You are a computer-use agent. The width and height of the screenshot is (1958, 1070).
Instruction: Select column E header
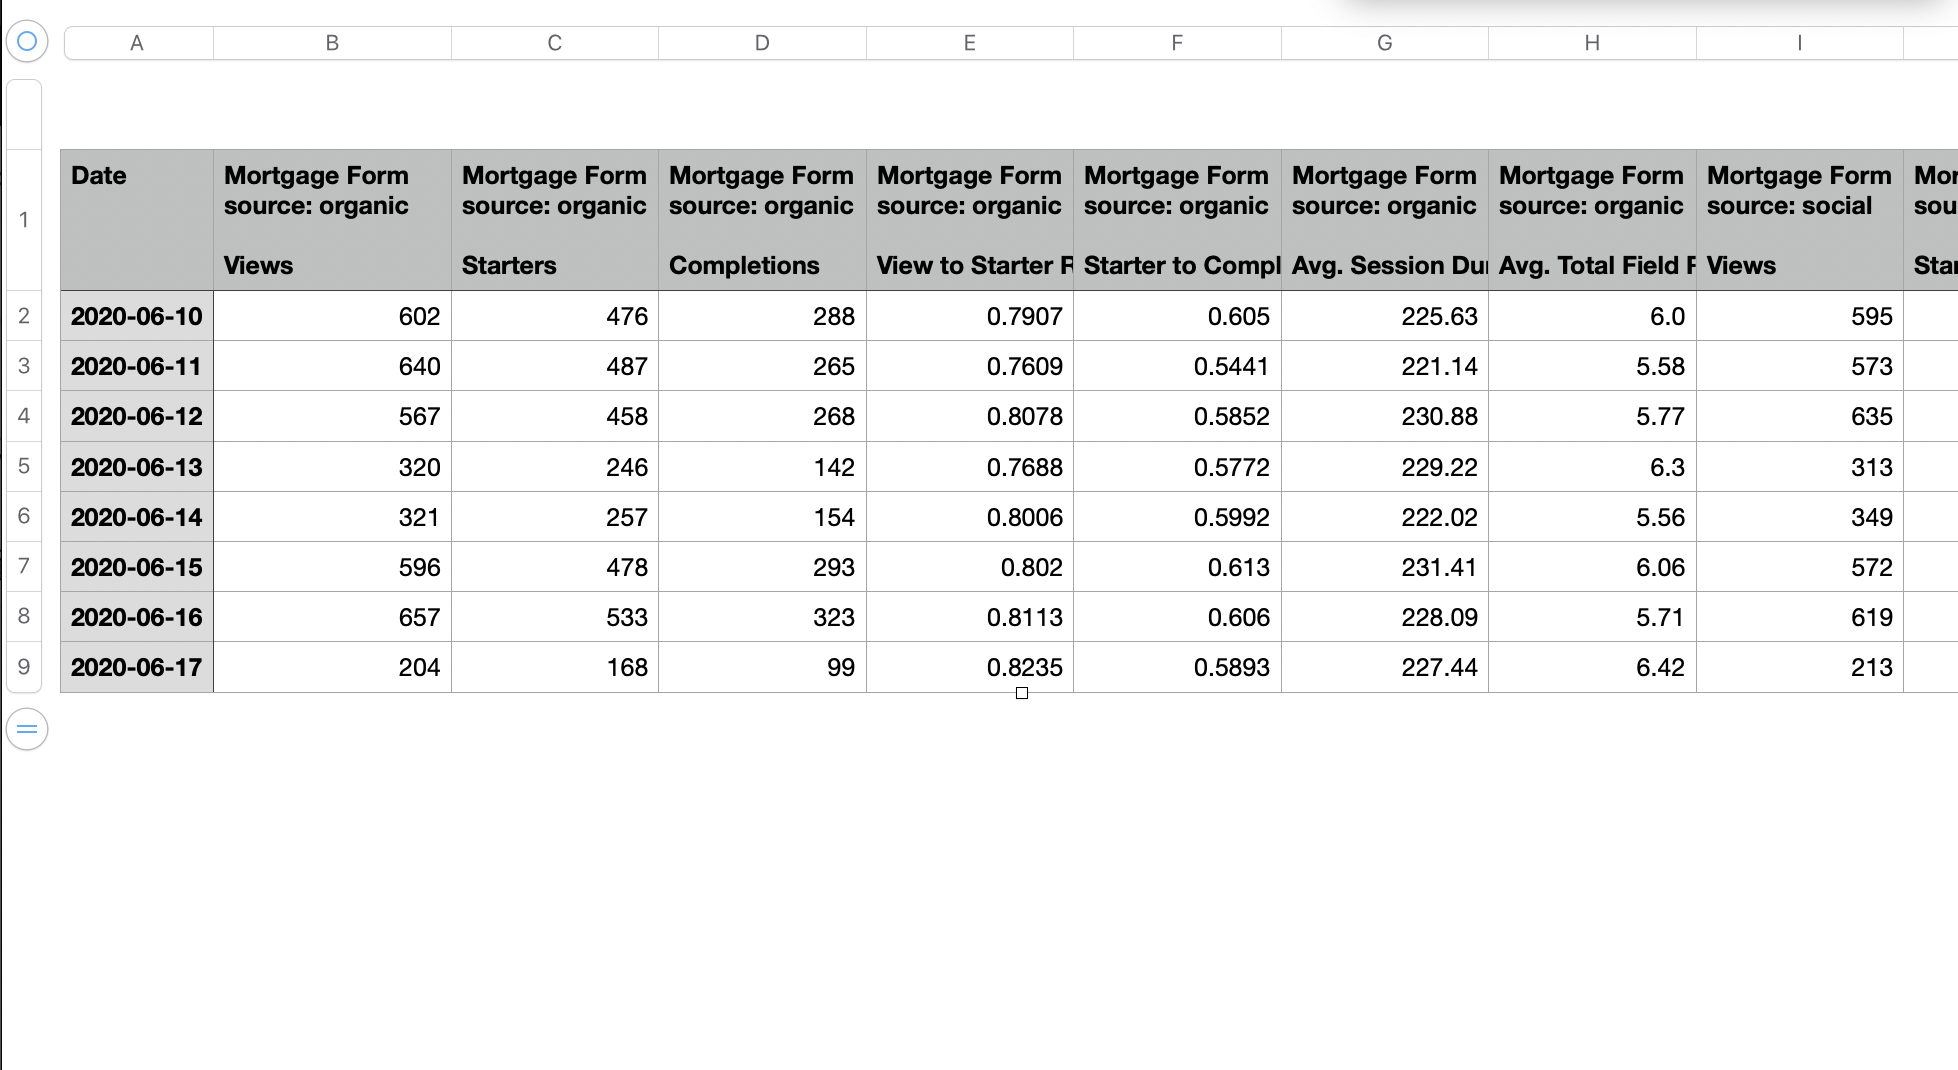[970, 43]
